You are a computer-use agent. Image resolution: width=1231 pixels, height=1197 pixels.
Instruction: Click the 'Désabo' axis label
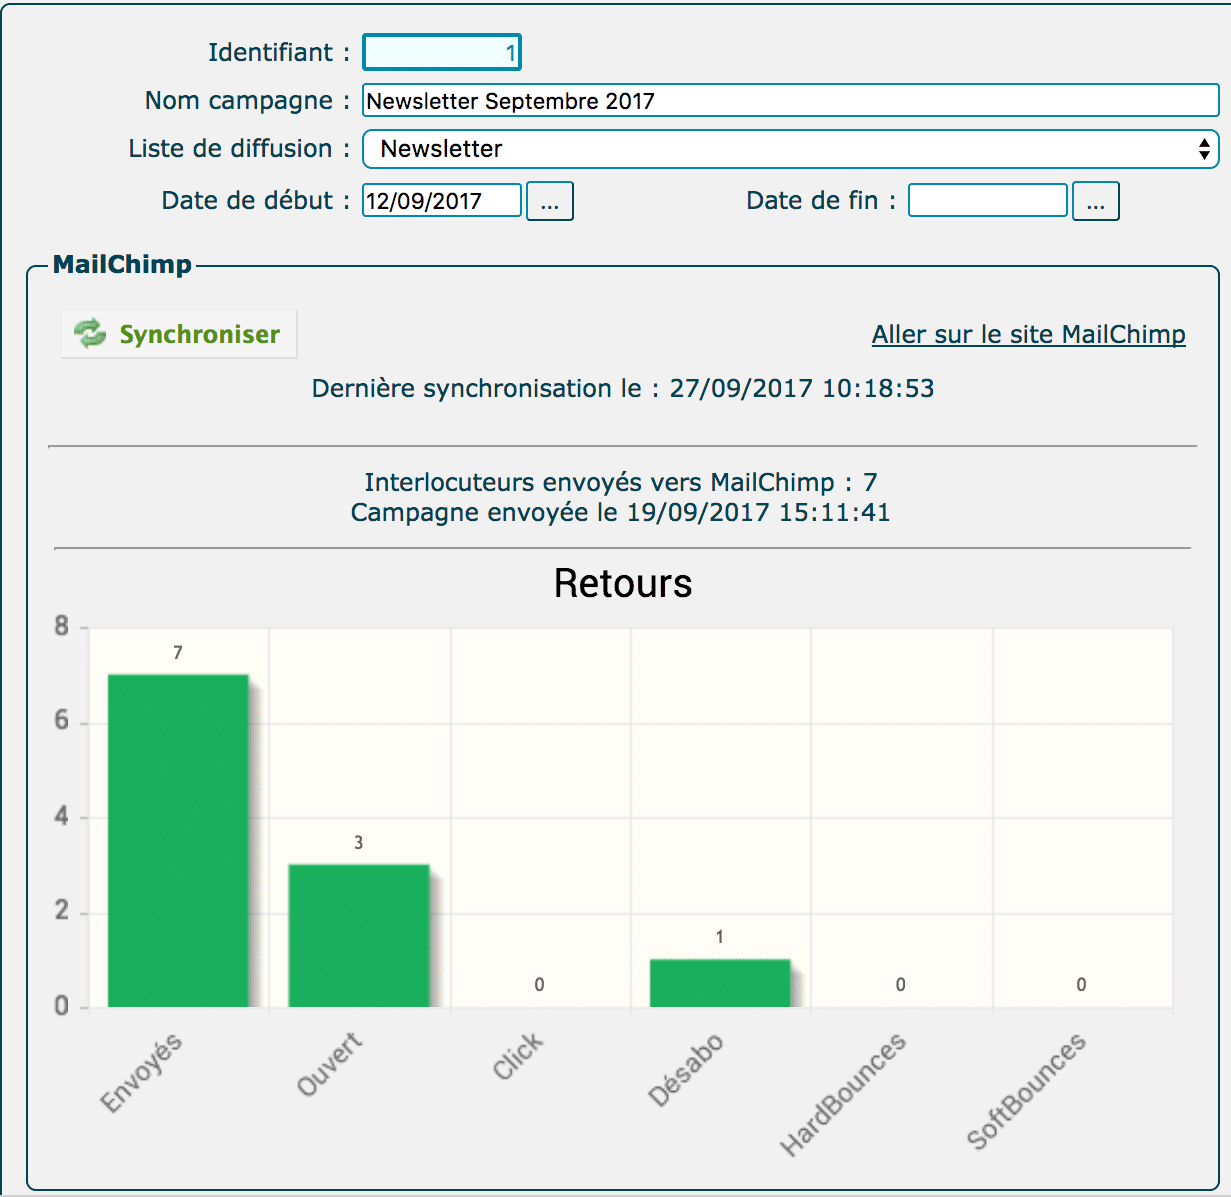pyautogui.click(x=685, y=1070)
